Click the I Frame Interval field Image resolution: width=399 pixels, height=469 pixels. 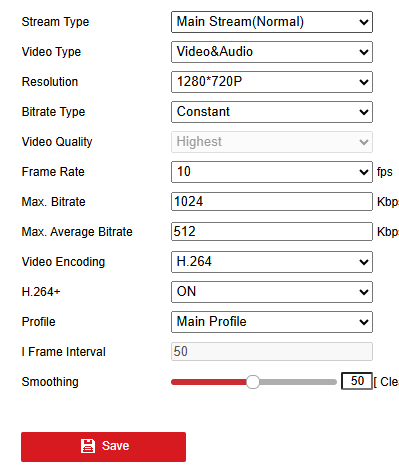click(272, 351)
